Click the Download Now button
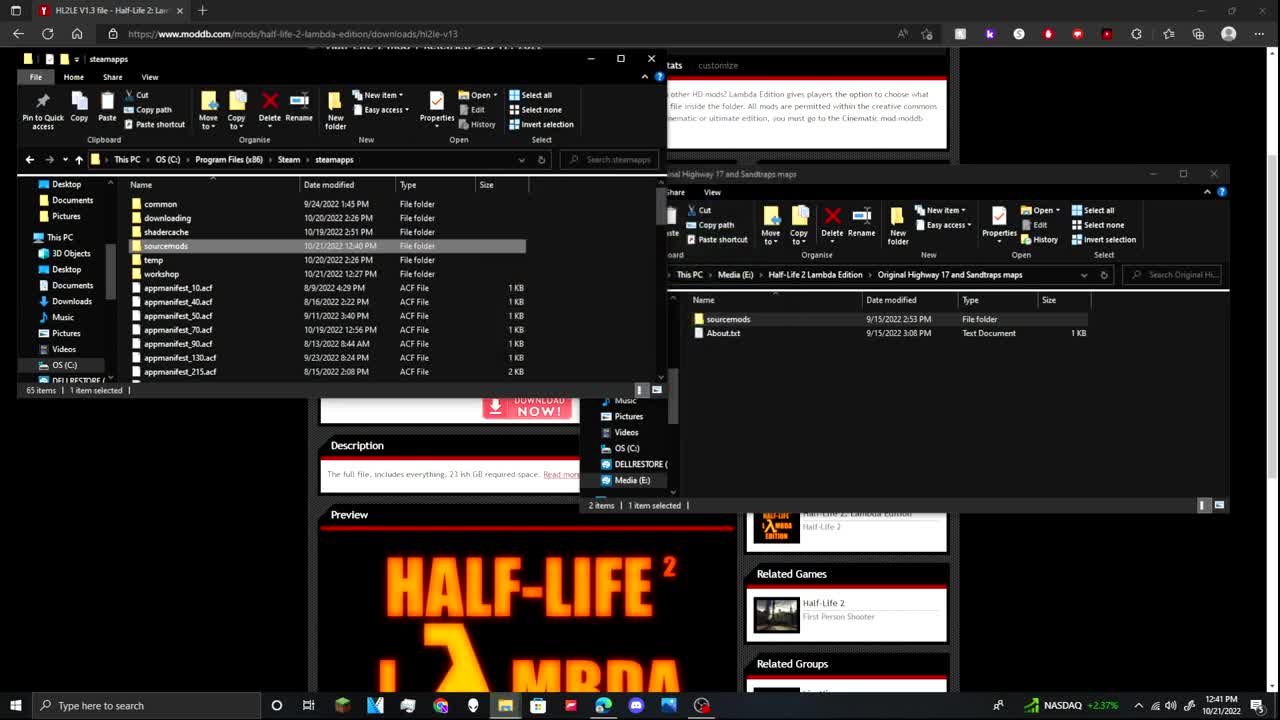The height and width of the screenshot is (720, 1280). (x=528, y=407)
